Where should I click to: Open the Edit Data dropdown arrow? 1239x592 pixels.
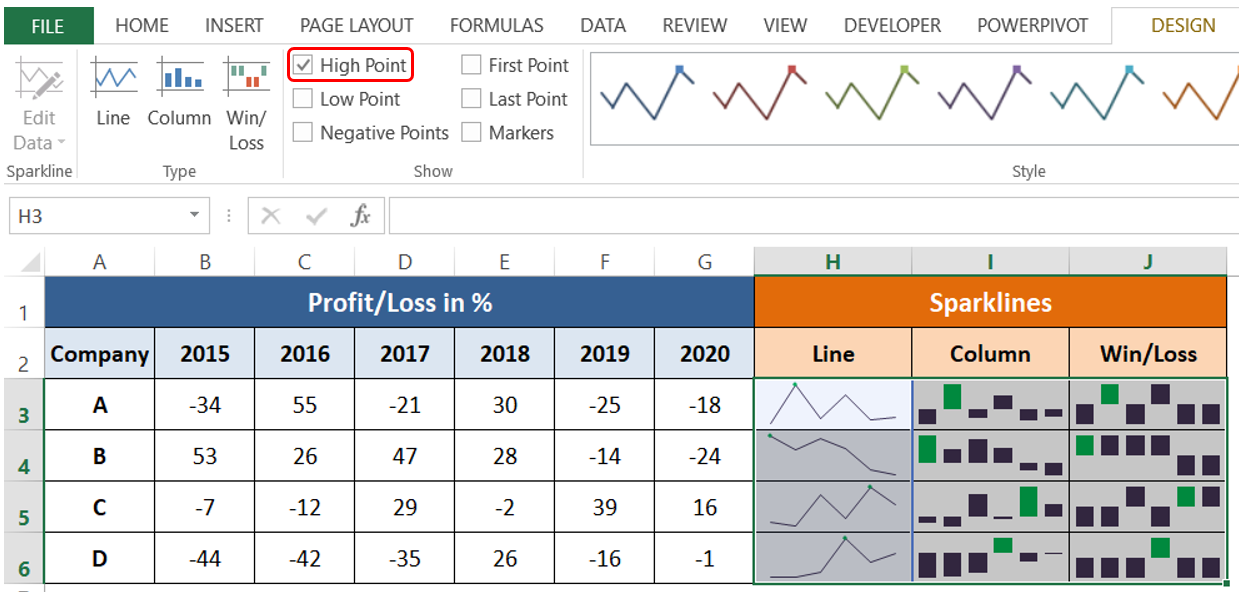click(x=63, y=143)
